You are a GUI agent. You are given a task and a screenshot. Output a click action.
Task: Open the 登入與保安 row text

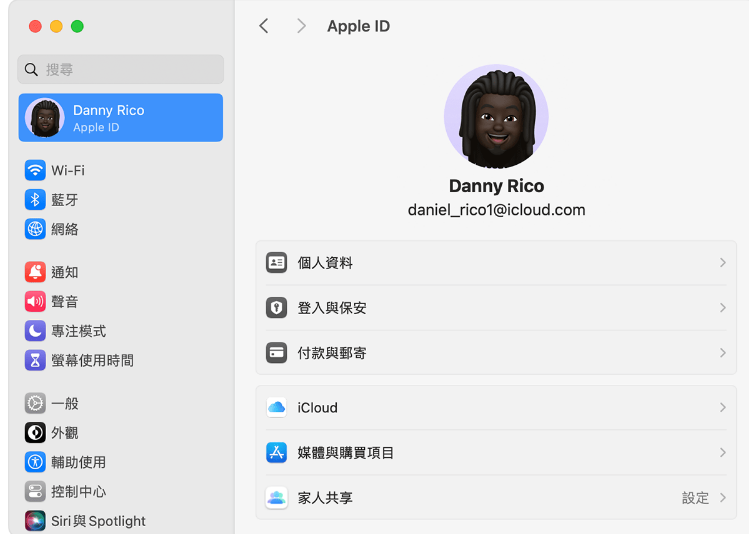[332, 308]
